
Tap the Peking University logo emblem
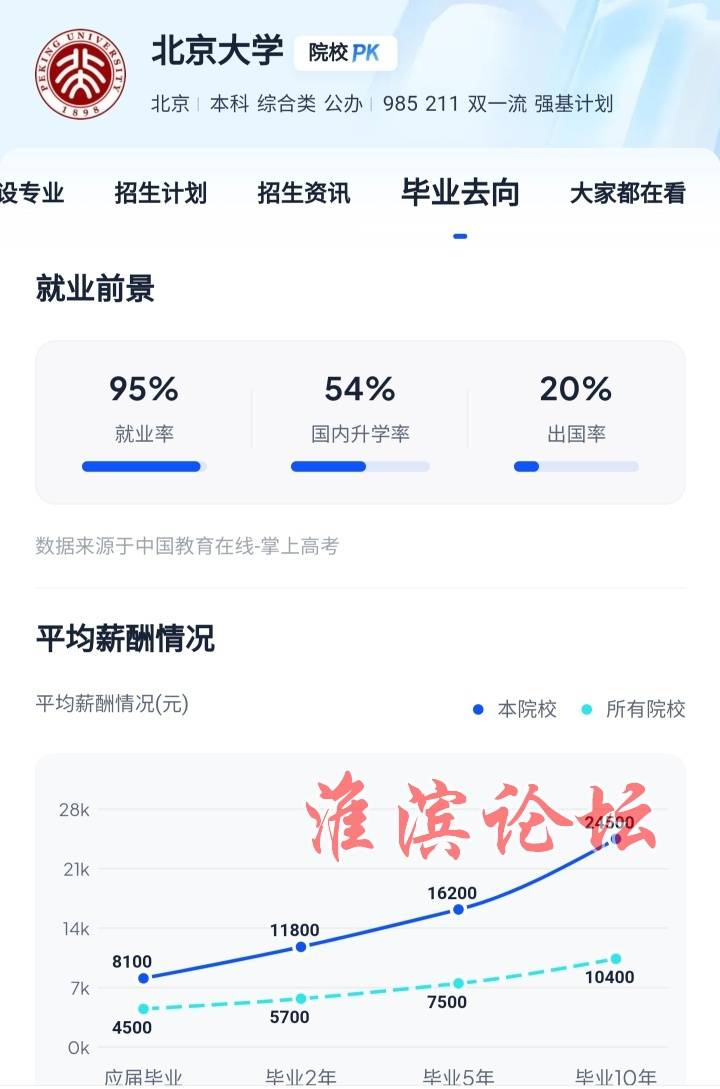(81, 74)
